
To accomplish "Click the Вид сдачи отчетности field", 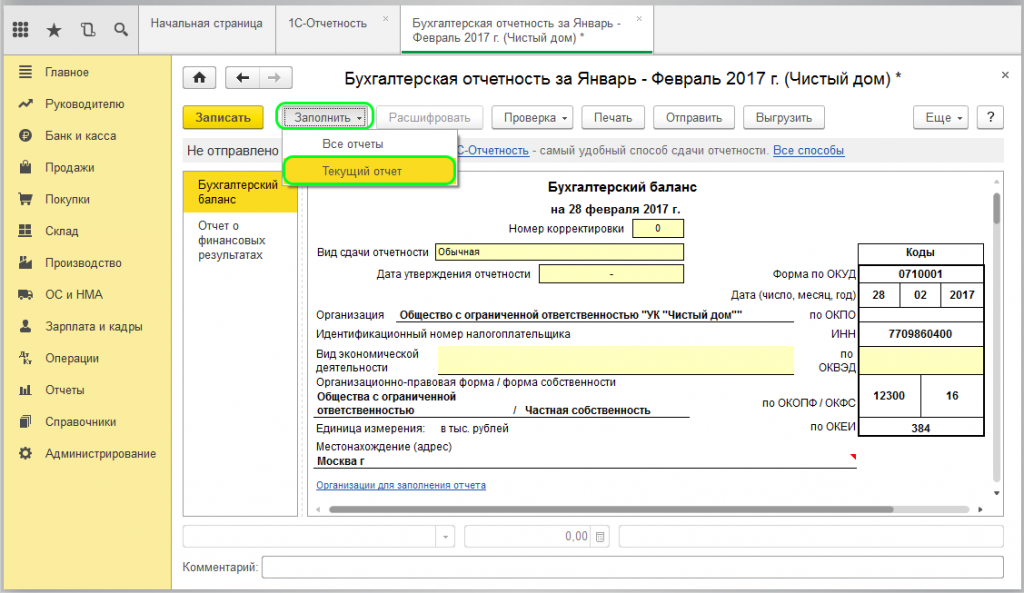I will point(559,252).
